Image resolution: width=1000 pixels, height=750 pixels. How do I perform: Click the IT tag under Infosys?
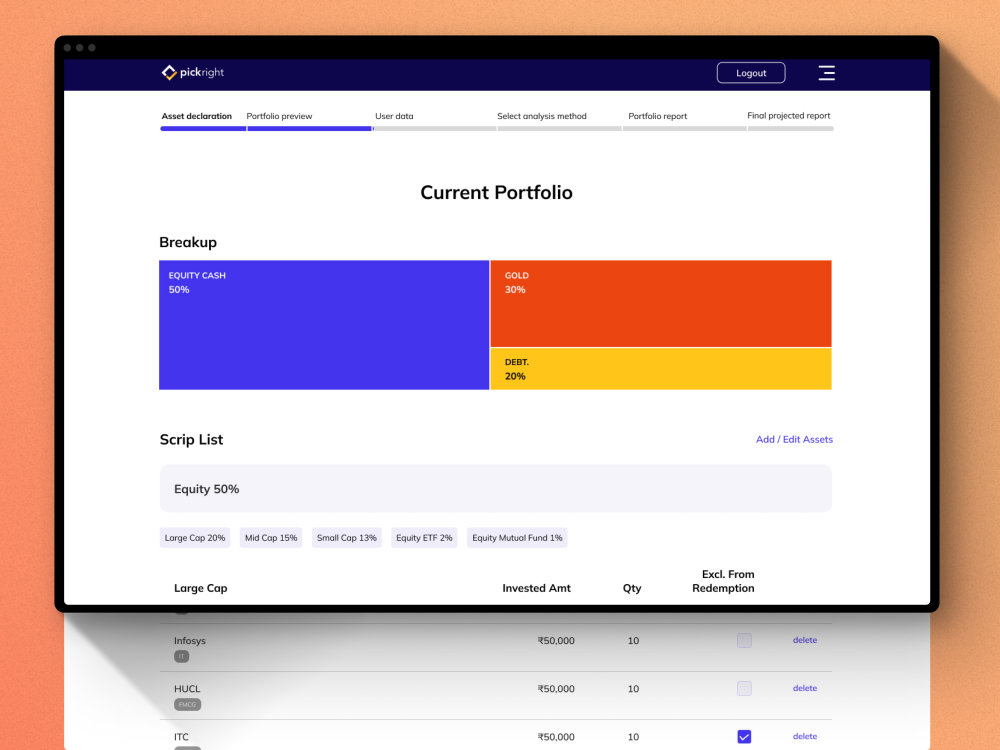coord(182,656)
